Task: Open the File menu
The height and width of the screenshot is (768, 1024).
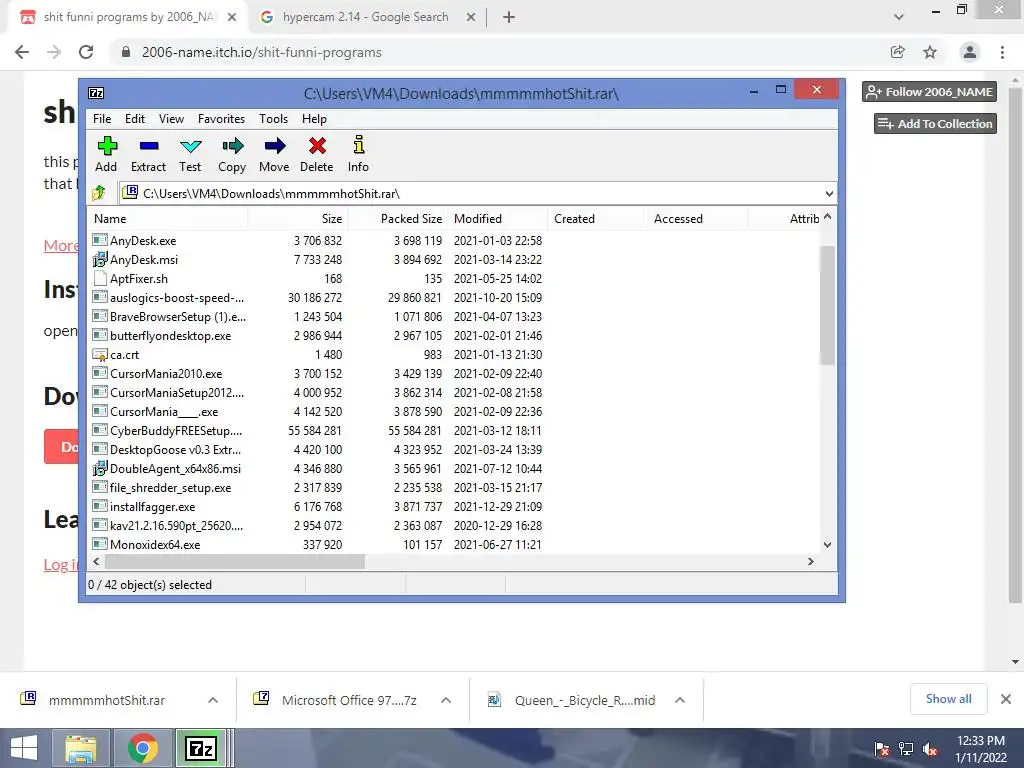Action: coord(102,119)
